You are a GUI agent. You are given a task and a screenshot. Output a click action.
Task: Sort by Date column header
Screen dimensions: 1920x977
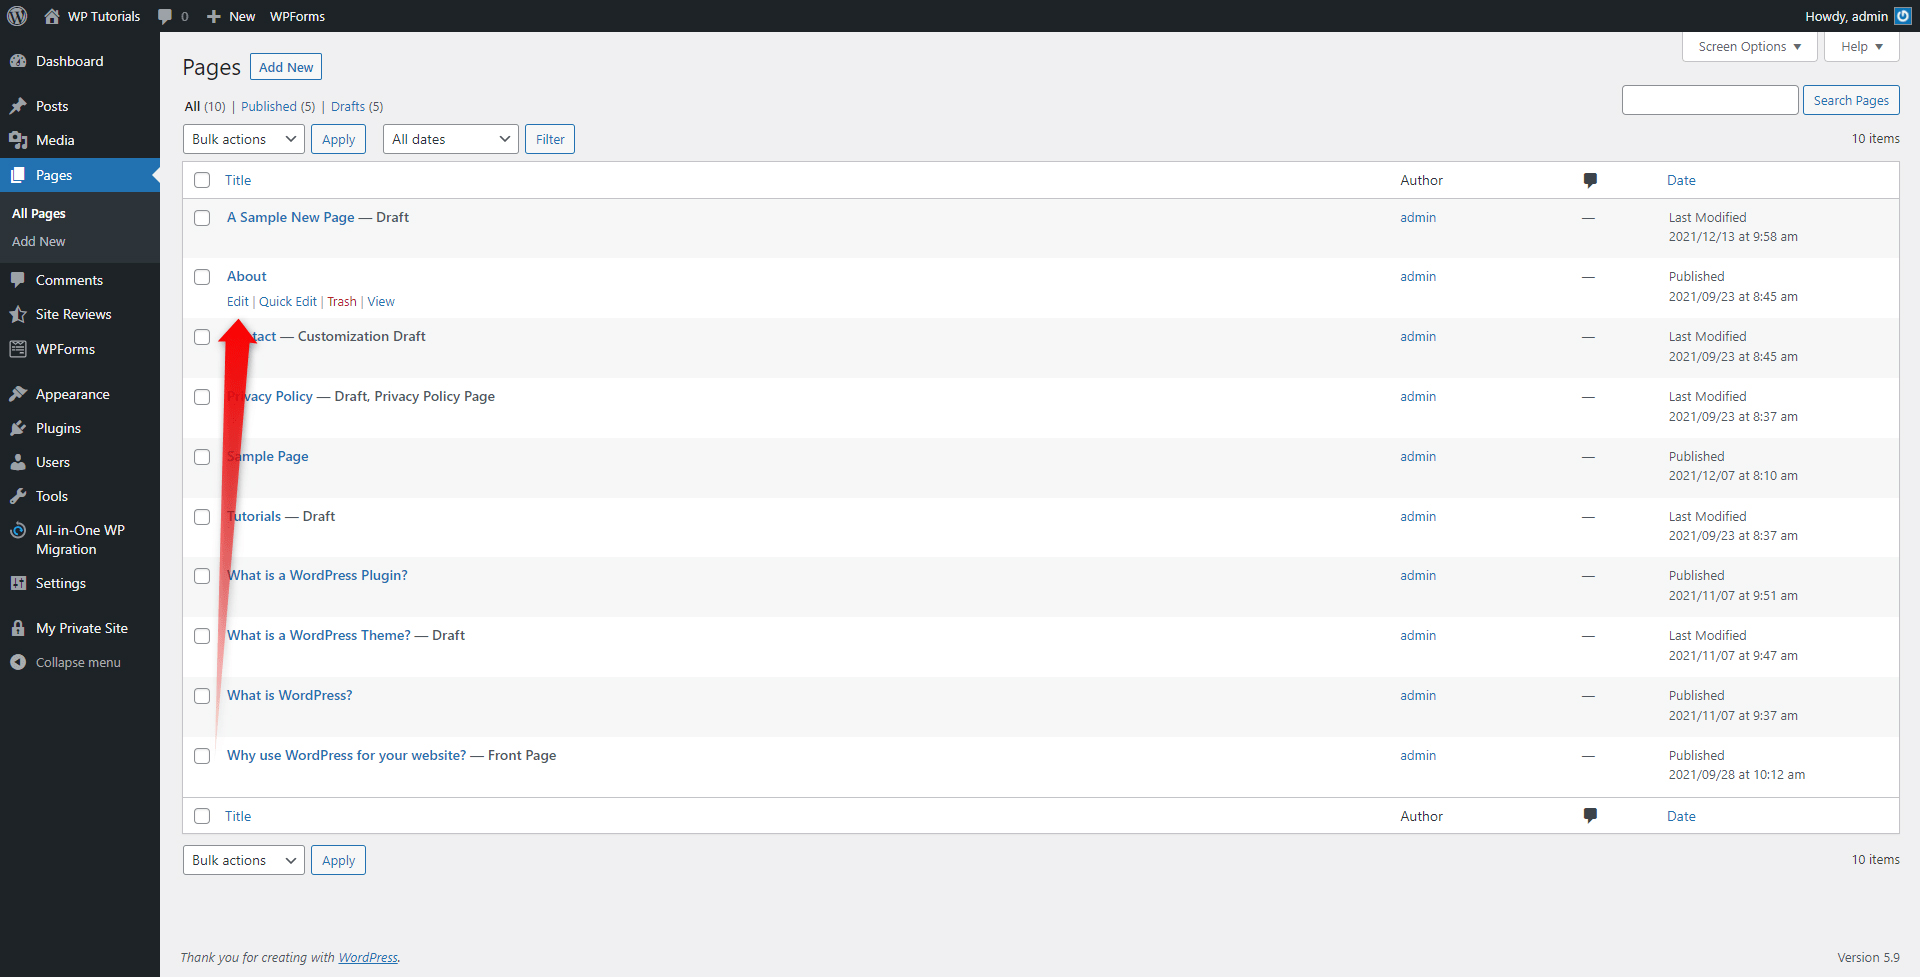point(1681,180)
